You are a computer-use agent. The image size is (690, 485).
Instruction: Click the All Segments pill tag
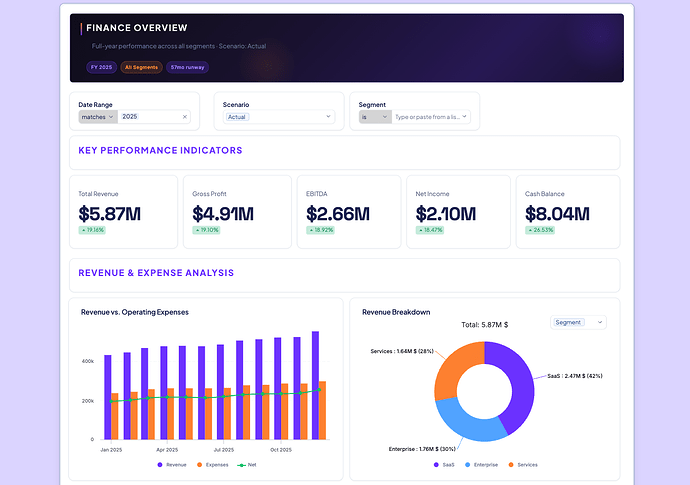(x=141, y=67)
